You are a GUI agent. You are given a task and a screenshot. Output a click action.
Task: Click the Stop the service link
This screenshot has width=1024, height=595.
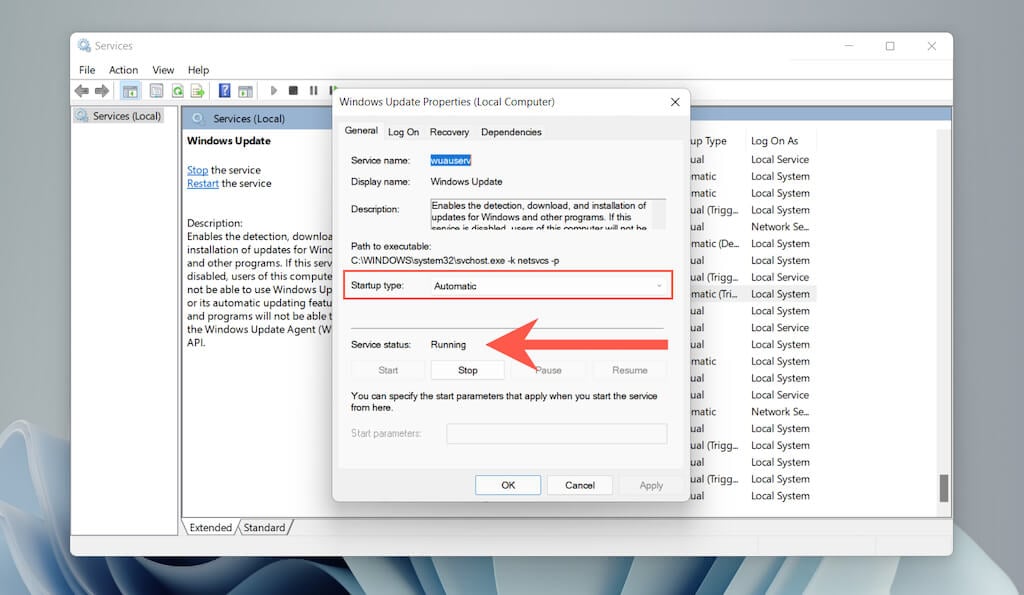(197, 170)
